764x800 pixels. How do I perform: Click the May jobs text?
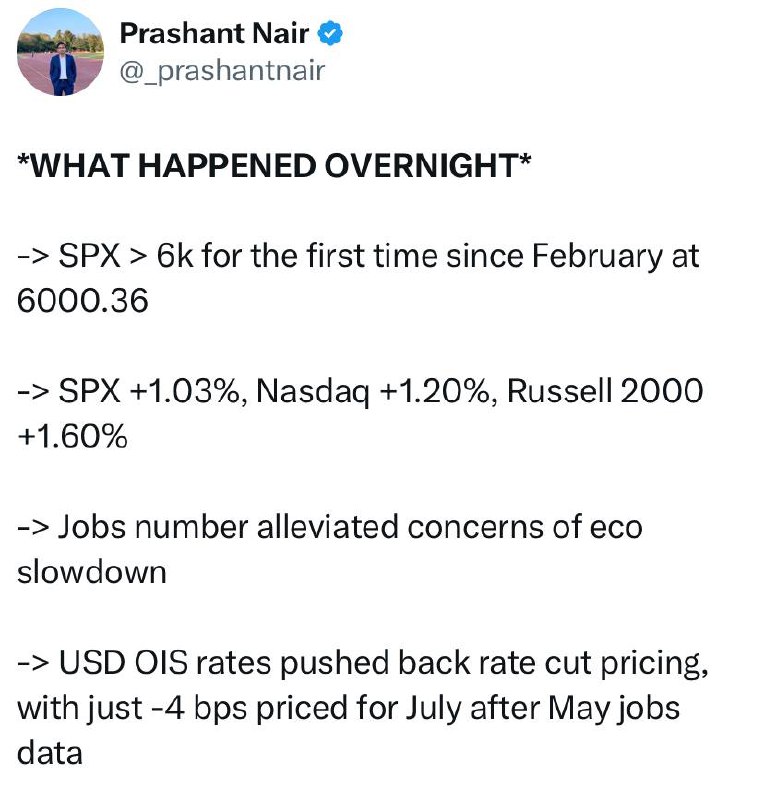click(614, 709)
